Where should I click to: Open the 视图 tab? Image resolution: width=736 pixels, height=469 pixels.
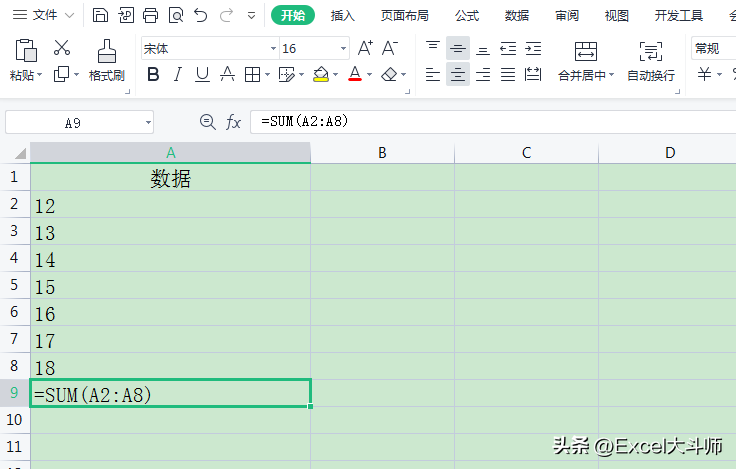pyautogui.click(x=617, y=16)
